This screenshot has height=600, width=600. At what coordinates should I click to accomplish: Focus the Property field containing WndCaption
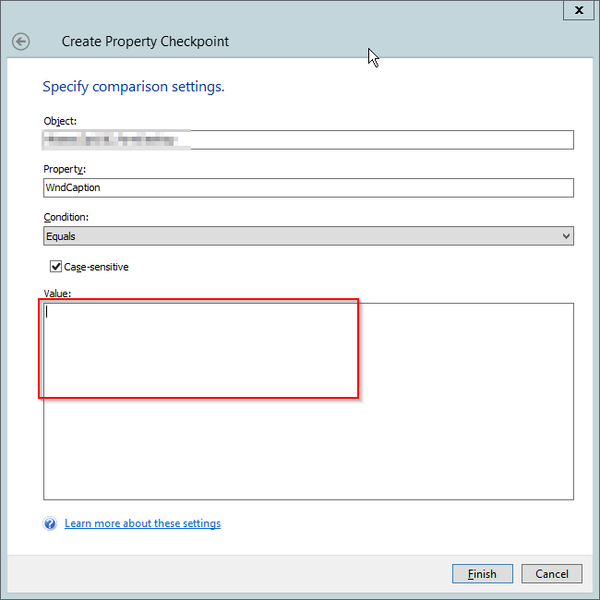pos(308,187)
